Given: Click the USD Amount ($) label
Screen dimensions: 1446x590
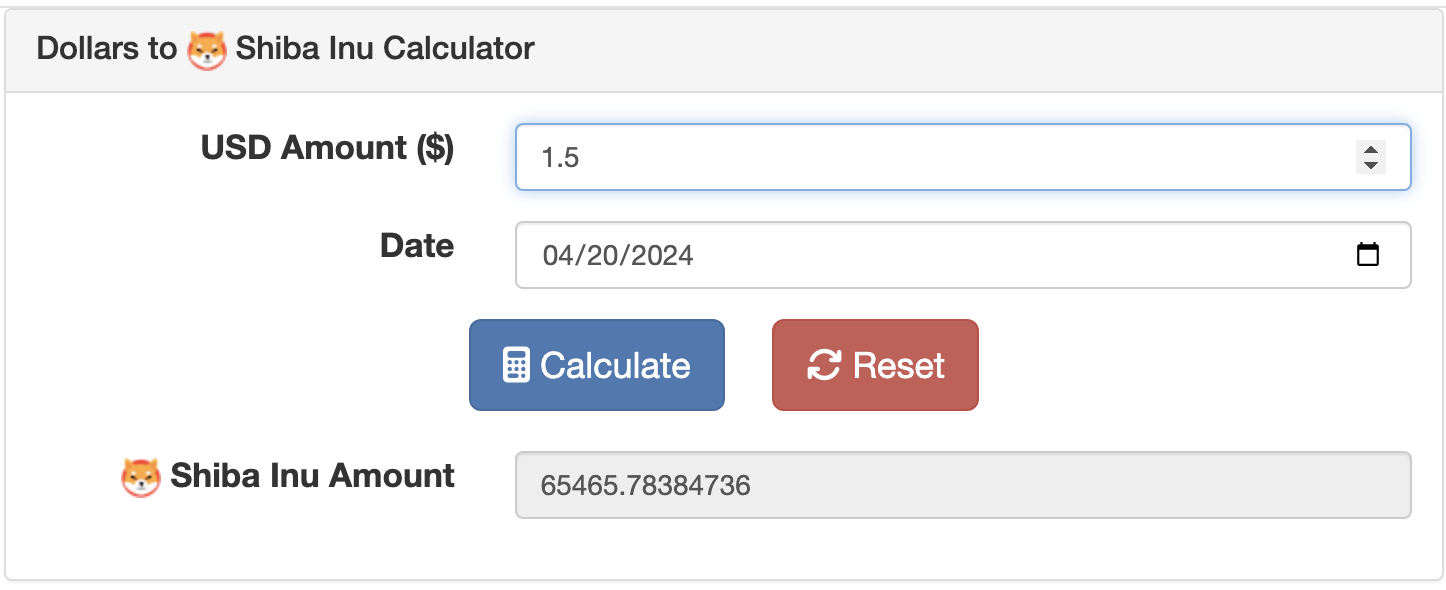Looking at the screenshot, I should point(328,147).
